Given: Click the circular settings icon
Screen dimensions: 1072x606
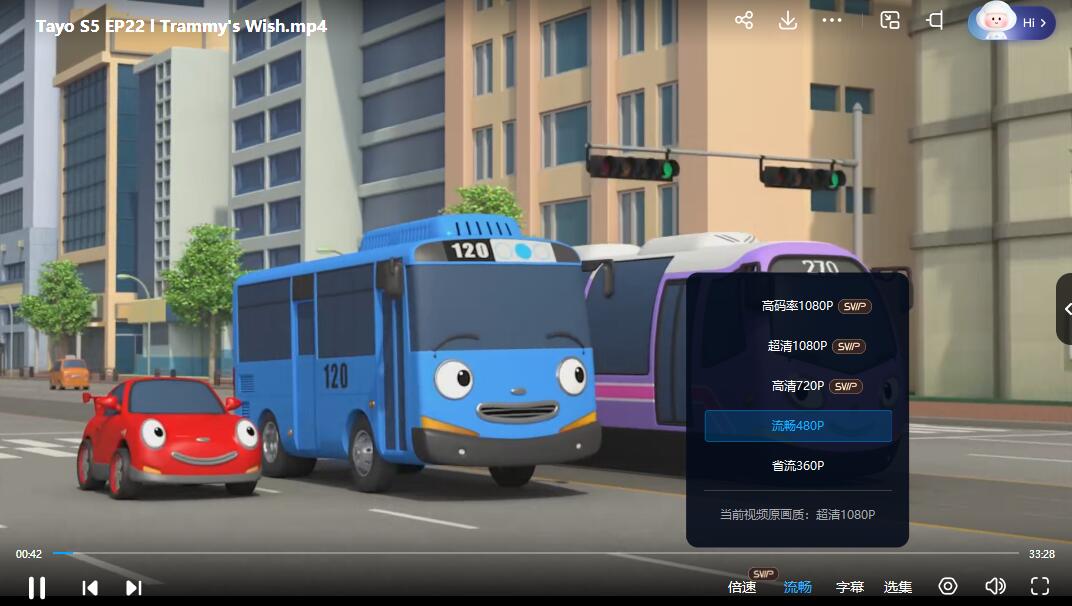Looking at the screenshot, I should (x=948, y=586).
